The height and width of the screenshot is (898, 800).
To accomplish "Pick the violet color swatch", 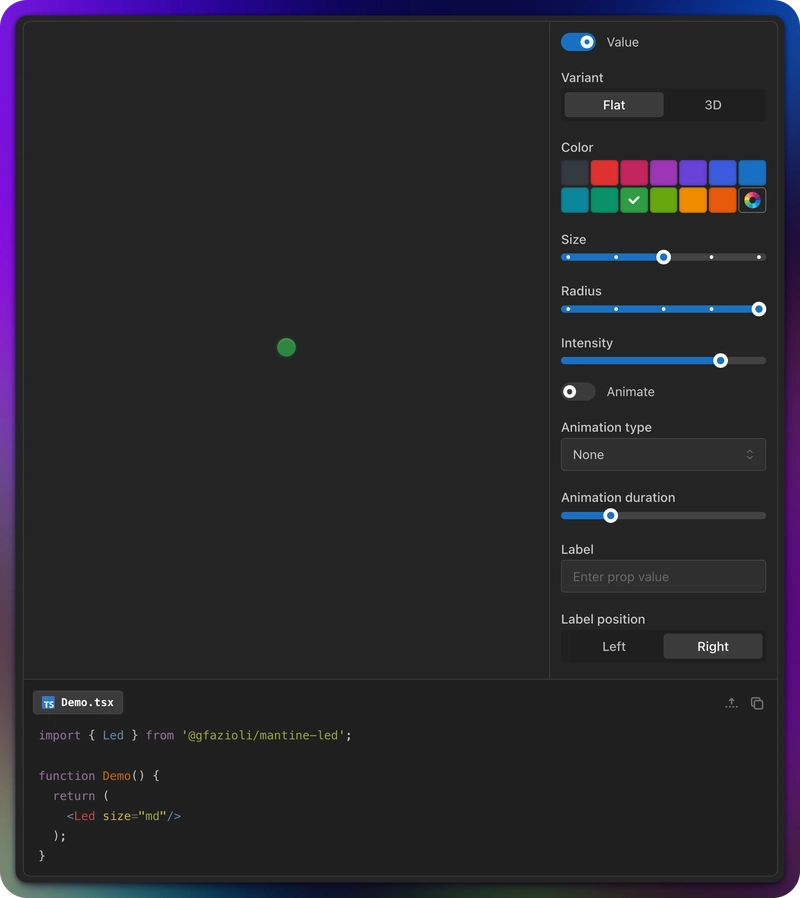I will (x=693, y=172).
